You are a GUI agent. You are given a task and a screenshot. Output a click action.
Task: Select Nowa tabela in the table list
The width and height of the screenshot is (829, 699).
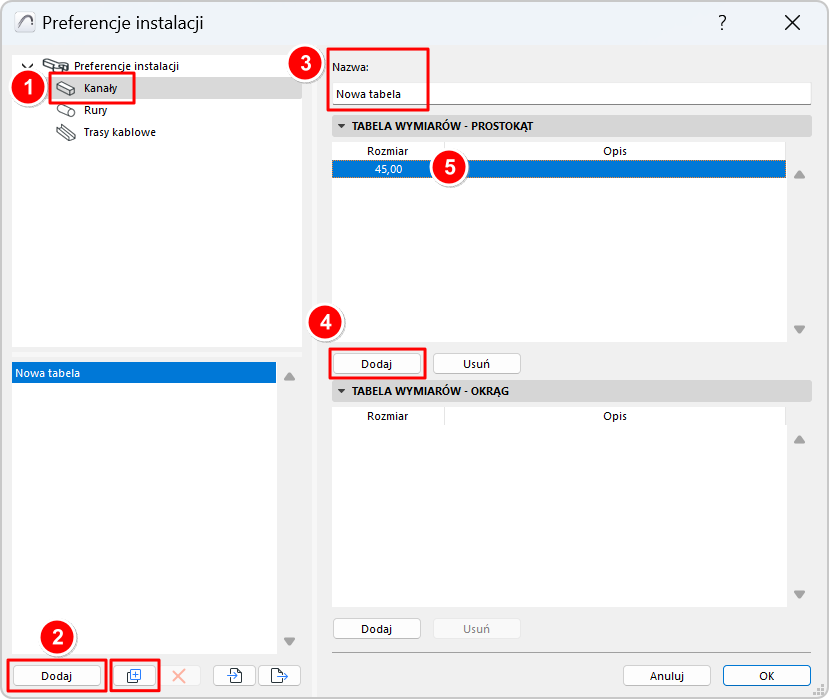144,373
